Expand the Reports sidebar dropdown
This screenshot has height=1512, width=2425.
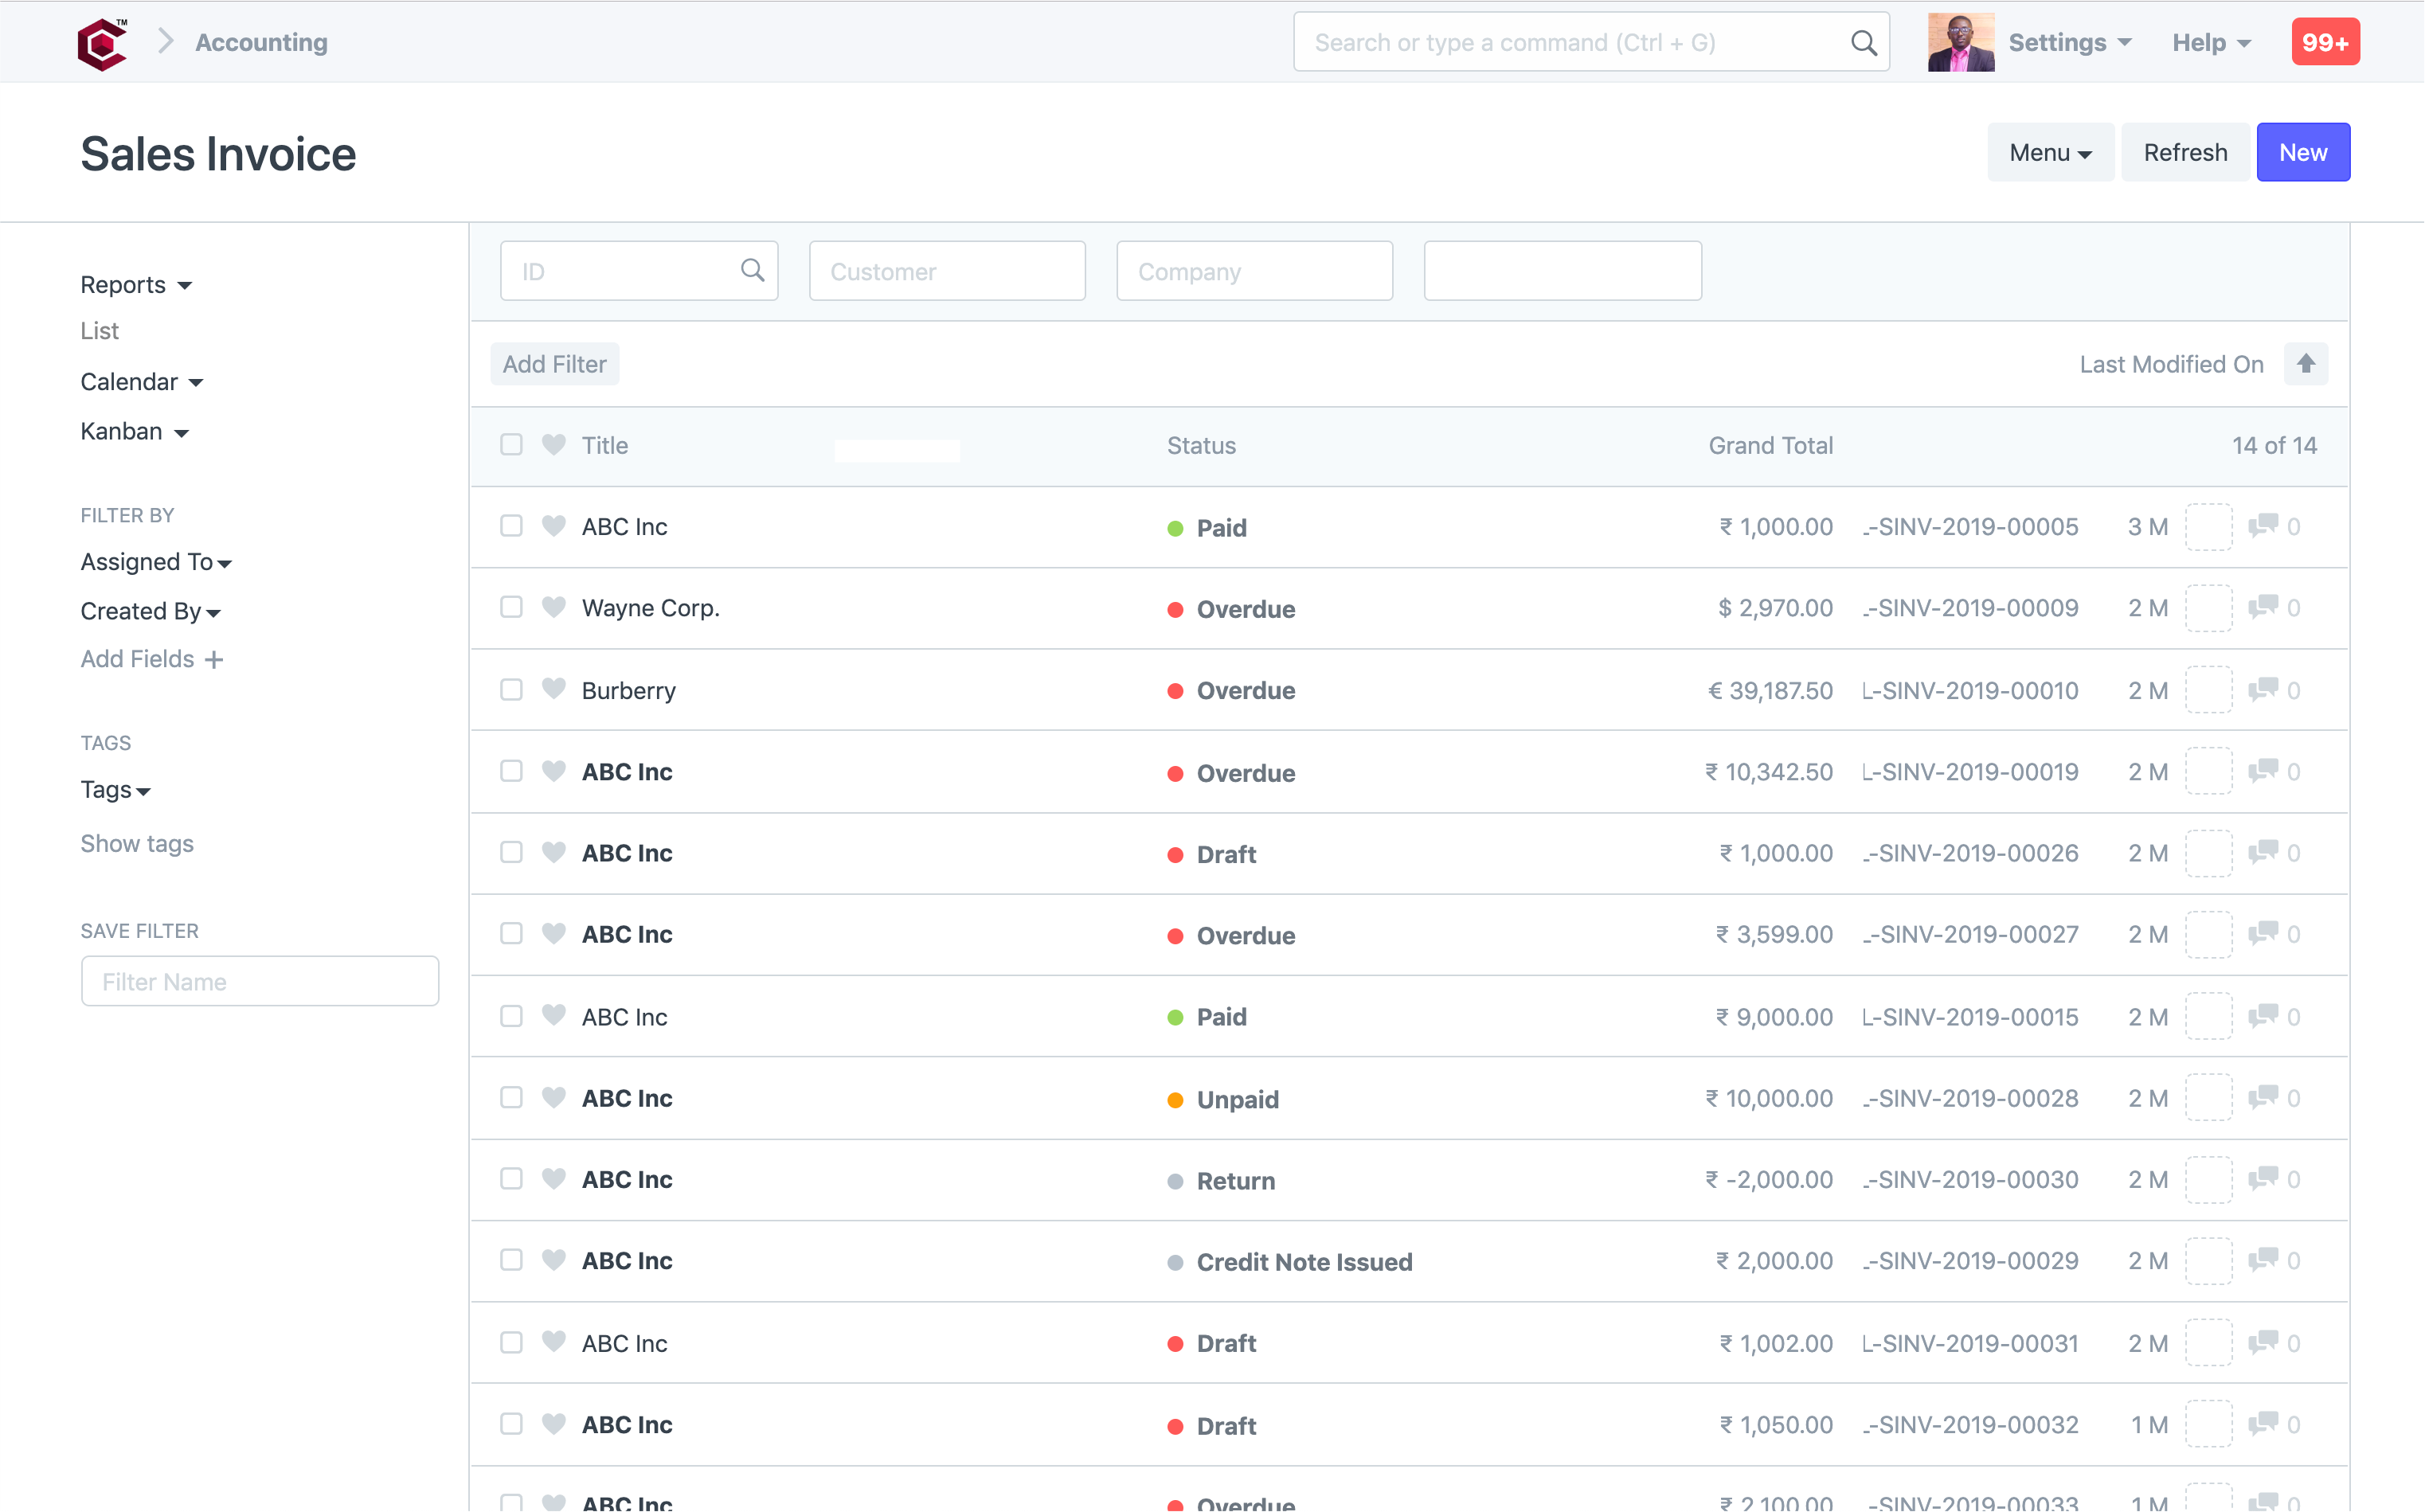point(136,285)
